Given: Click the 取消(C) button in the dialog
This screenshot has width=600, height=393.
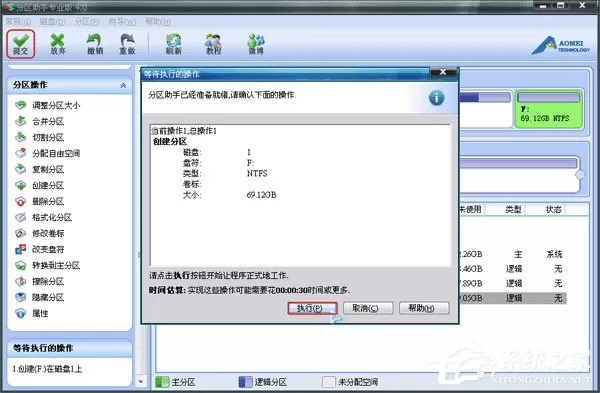Looking at the screenshot, I should tap(368, 308).
